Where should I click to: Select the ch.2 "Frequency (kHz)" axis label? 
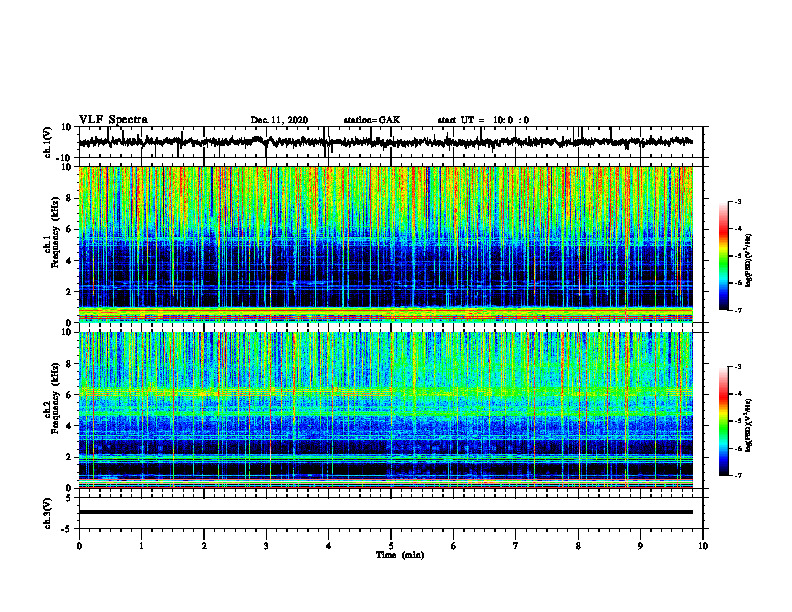click(55, 398)
